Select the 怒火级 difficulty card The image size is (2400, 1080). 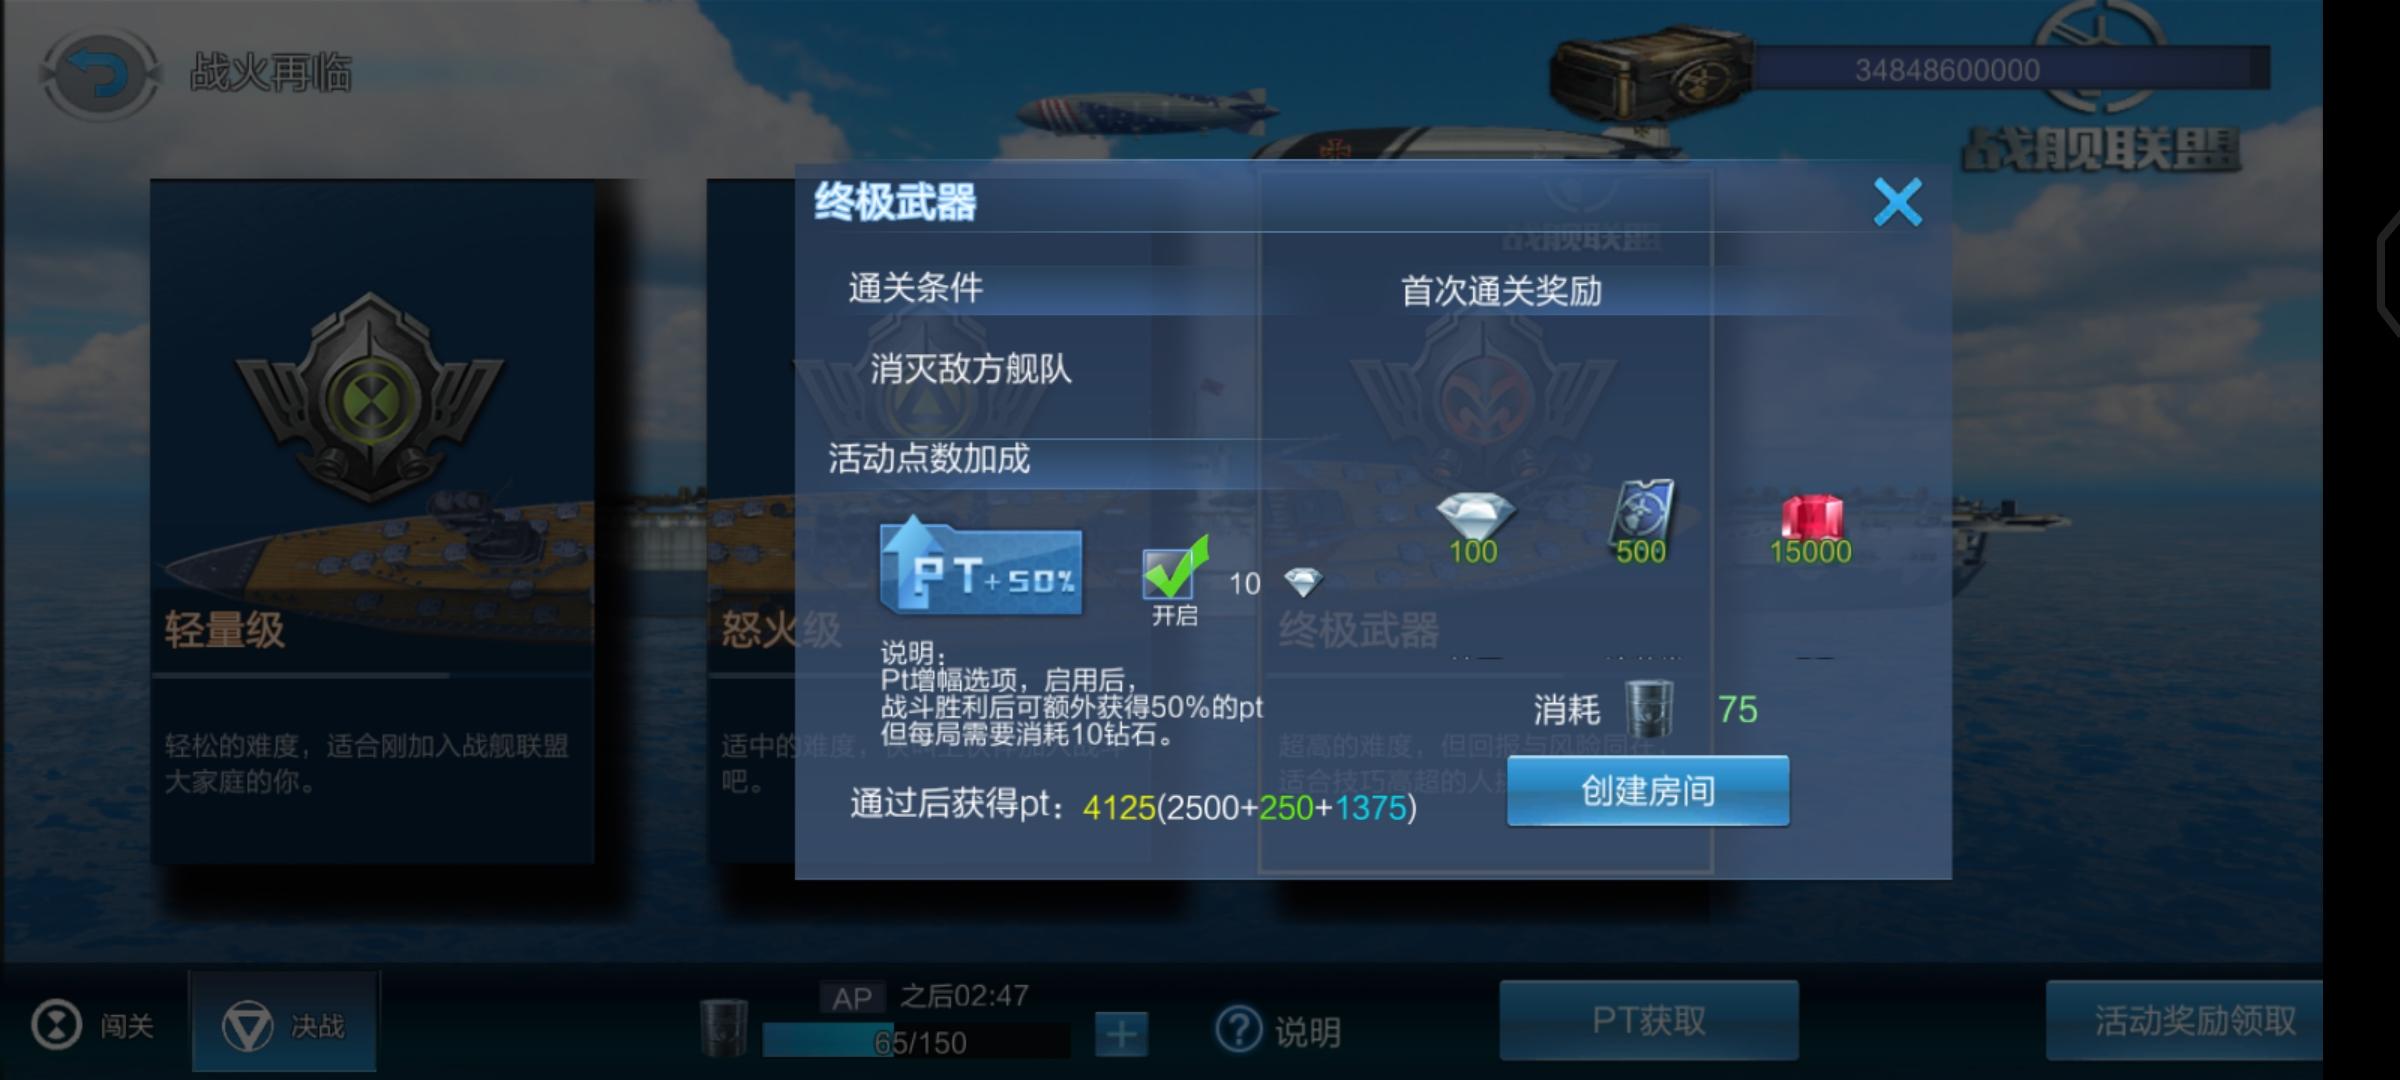751,521
